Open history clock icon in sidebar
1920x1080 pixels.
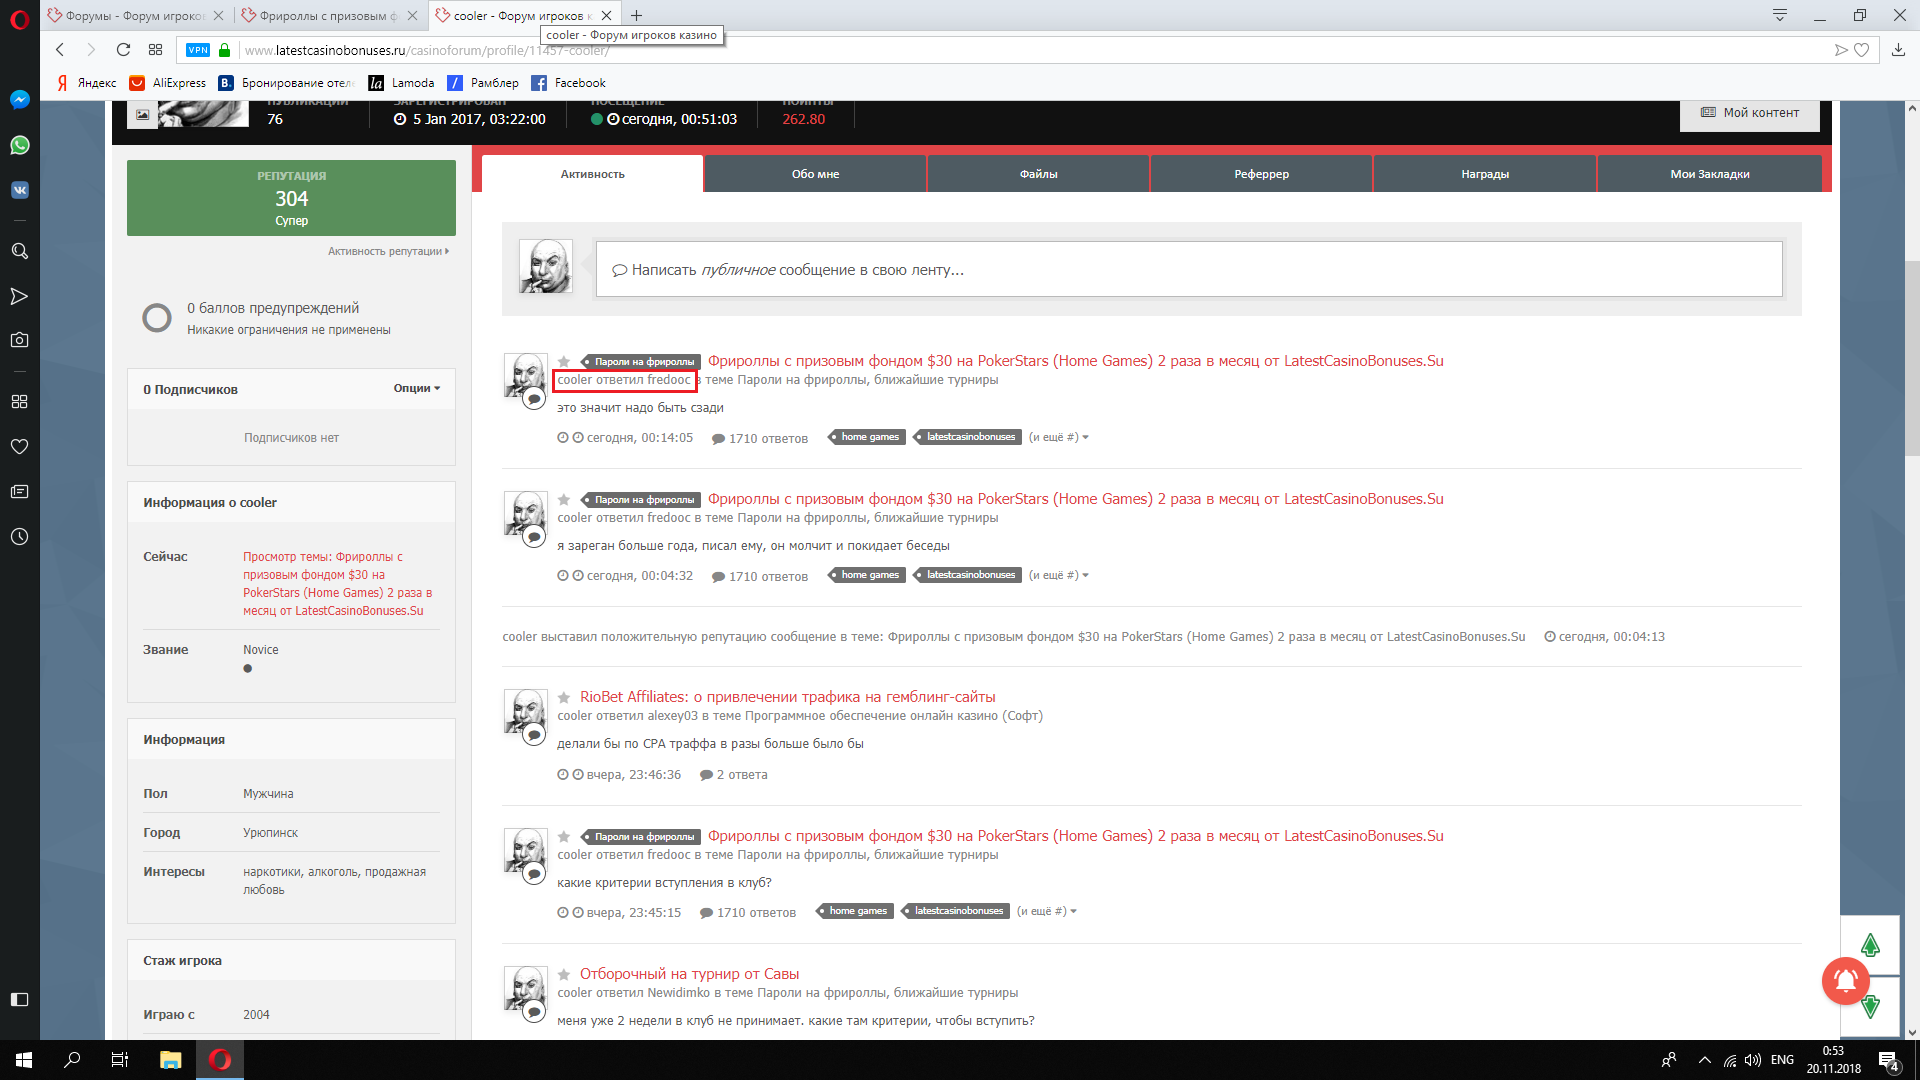(19, 537)
